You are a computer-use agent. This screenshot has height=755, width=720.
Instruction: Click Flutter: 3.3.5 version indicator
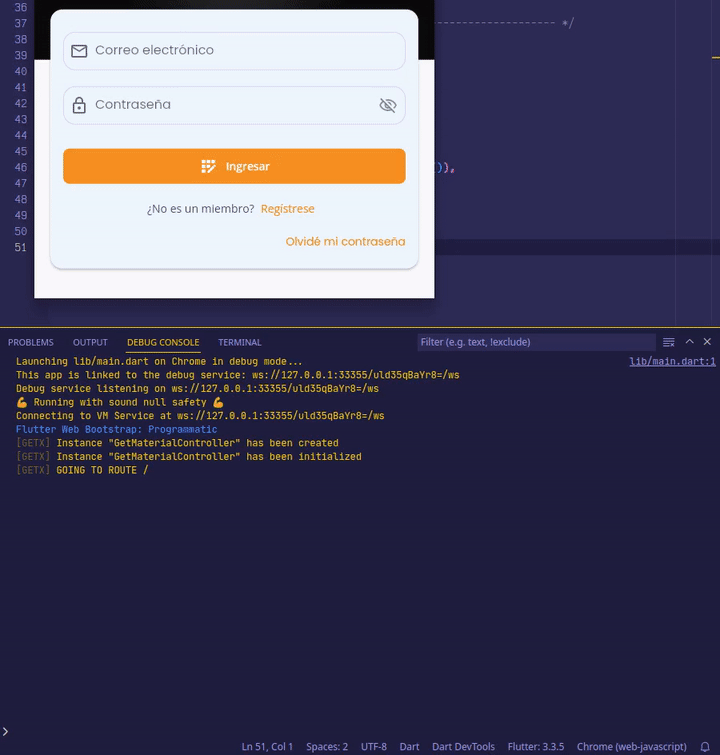point(536,747)
